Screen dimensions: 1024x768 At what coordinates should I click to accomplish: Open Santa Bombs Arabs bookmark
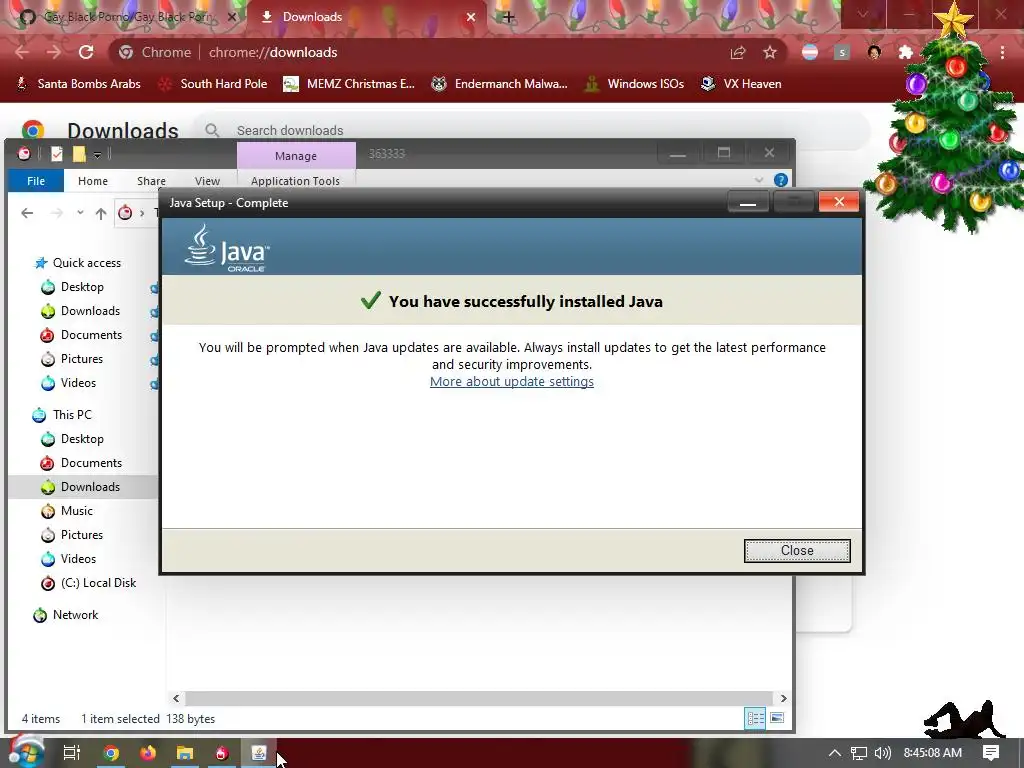[78, 84]
